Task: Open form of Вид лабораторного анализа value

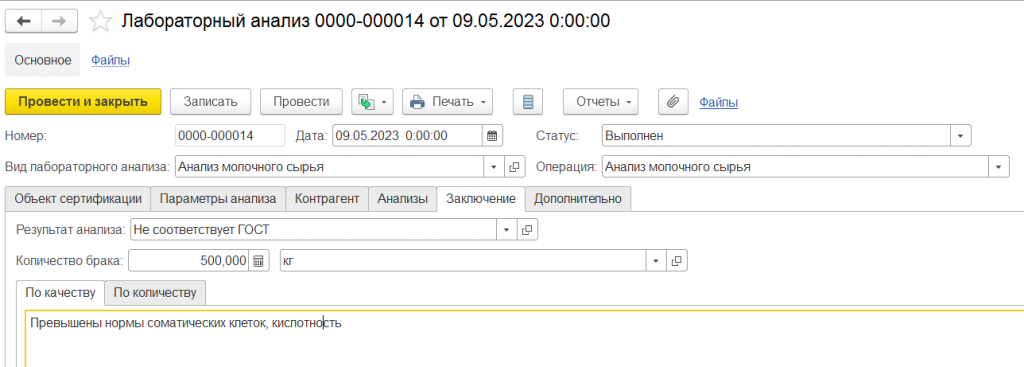Action: tap(514, 167)
